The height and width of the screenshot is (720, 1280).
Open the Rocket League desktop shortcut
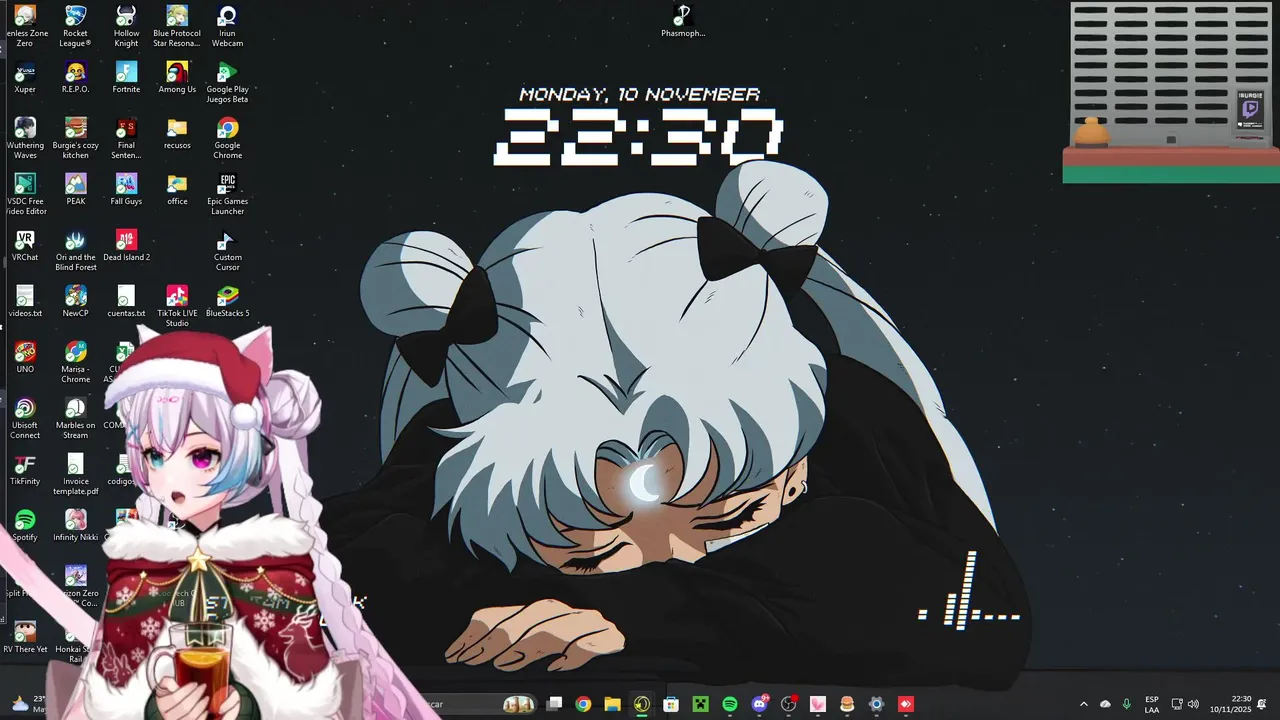[75, 26]
